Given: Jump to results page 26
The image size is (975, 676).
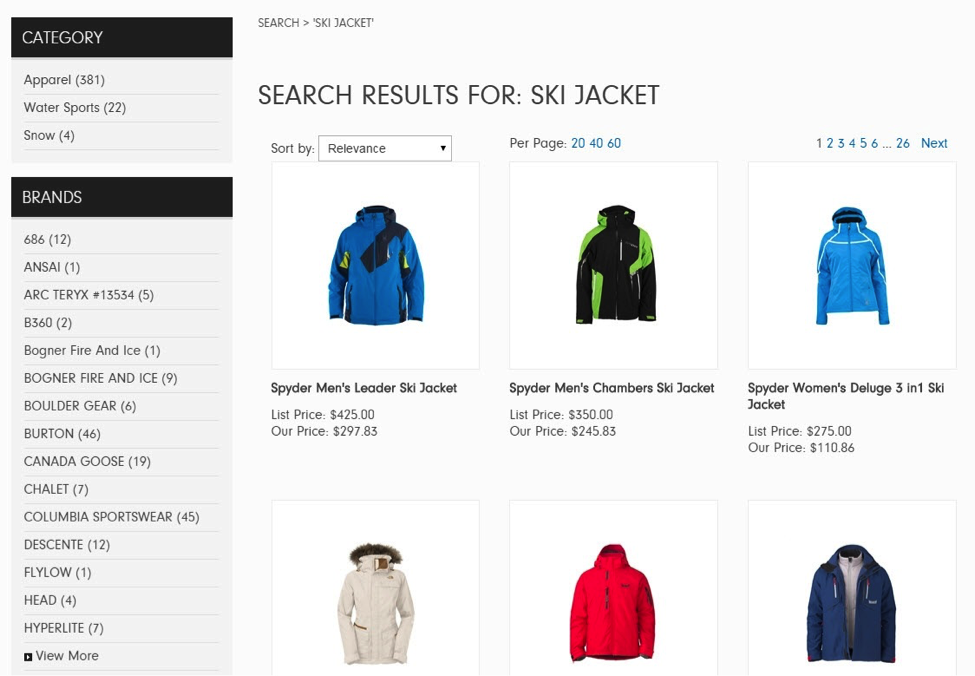Looking at the screenshot, I should [903, 144].
